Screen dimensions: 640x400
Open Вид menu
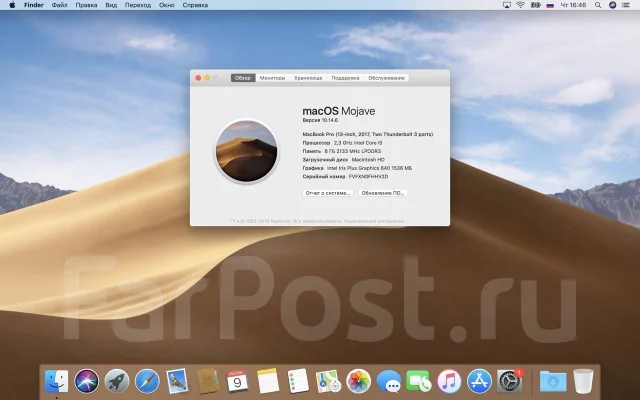coord(111,5)
